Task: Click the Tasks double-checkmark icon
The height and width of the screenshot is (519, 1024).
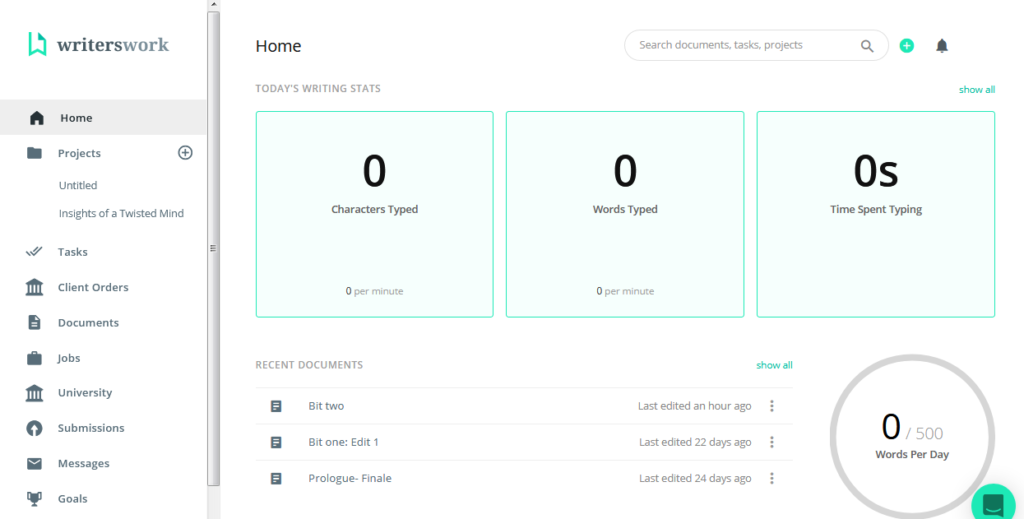Action: pyautogui.click(x=34, y=251)
